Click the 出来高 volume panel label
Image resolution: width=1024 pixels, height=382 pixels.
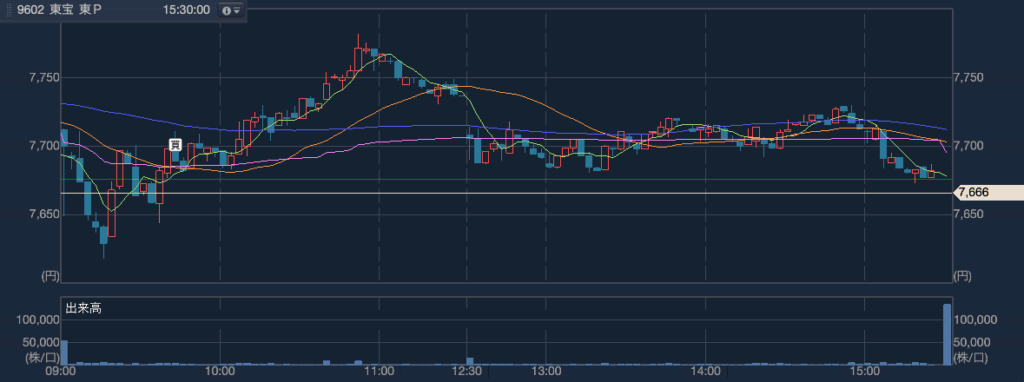[84, 308]
